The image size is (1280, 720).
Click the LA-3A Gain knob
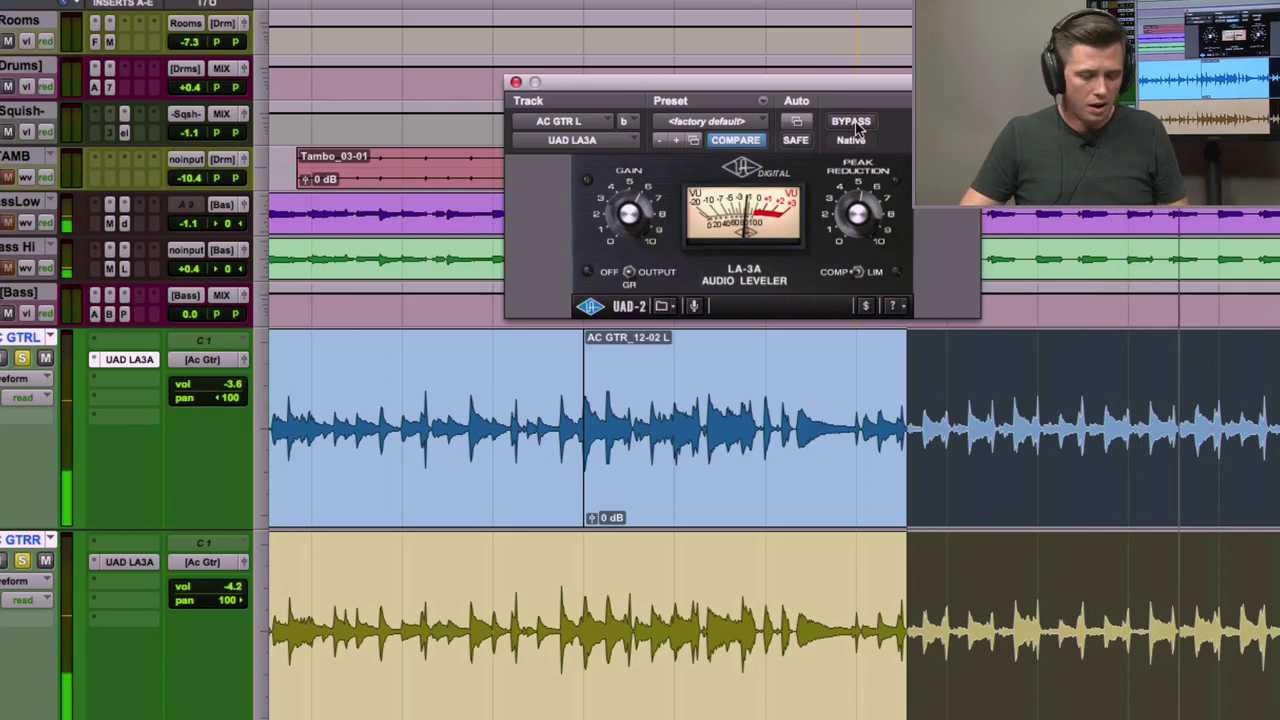628,212
